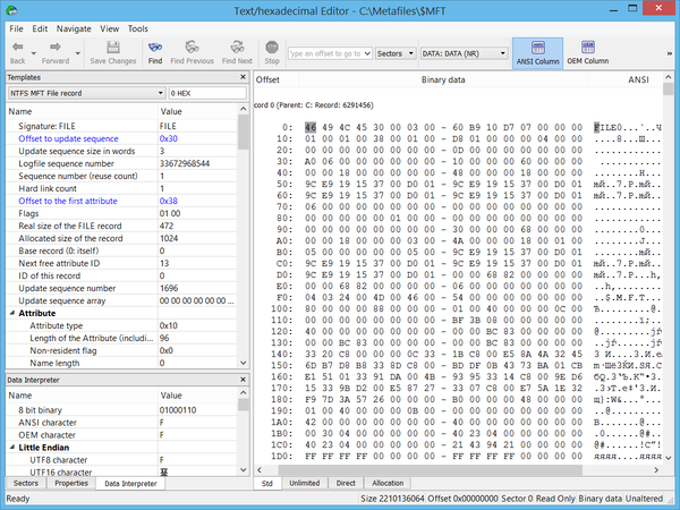Screen dimensions: 680x510
Task: Click the Save Changes floppy icon
Action: click(113, 47)
